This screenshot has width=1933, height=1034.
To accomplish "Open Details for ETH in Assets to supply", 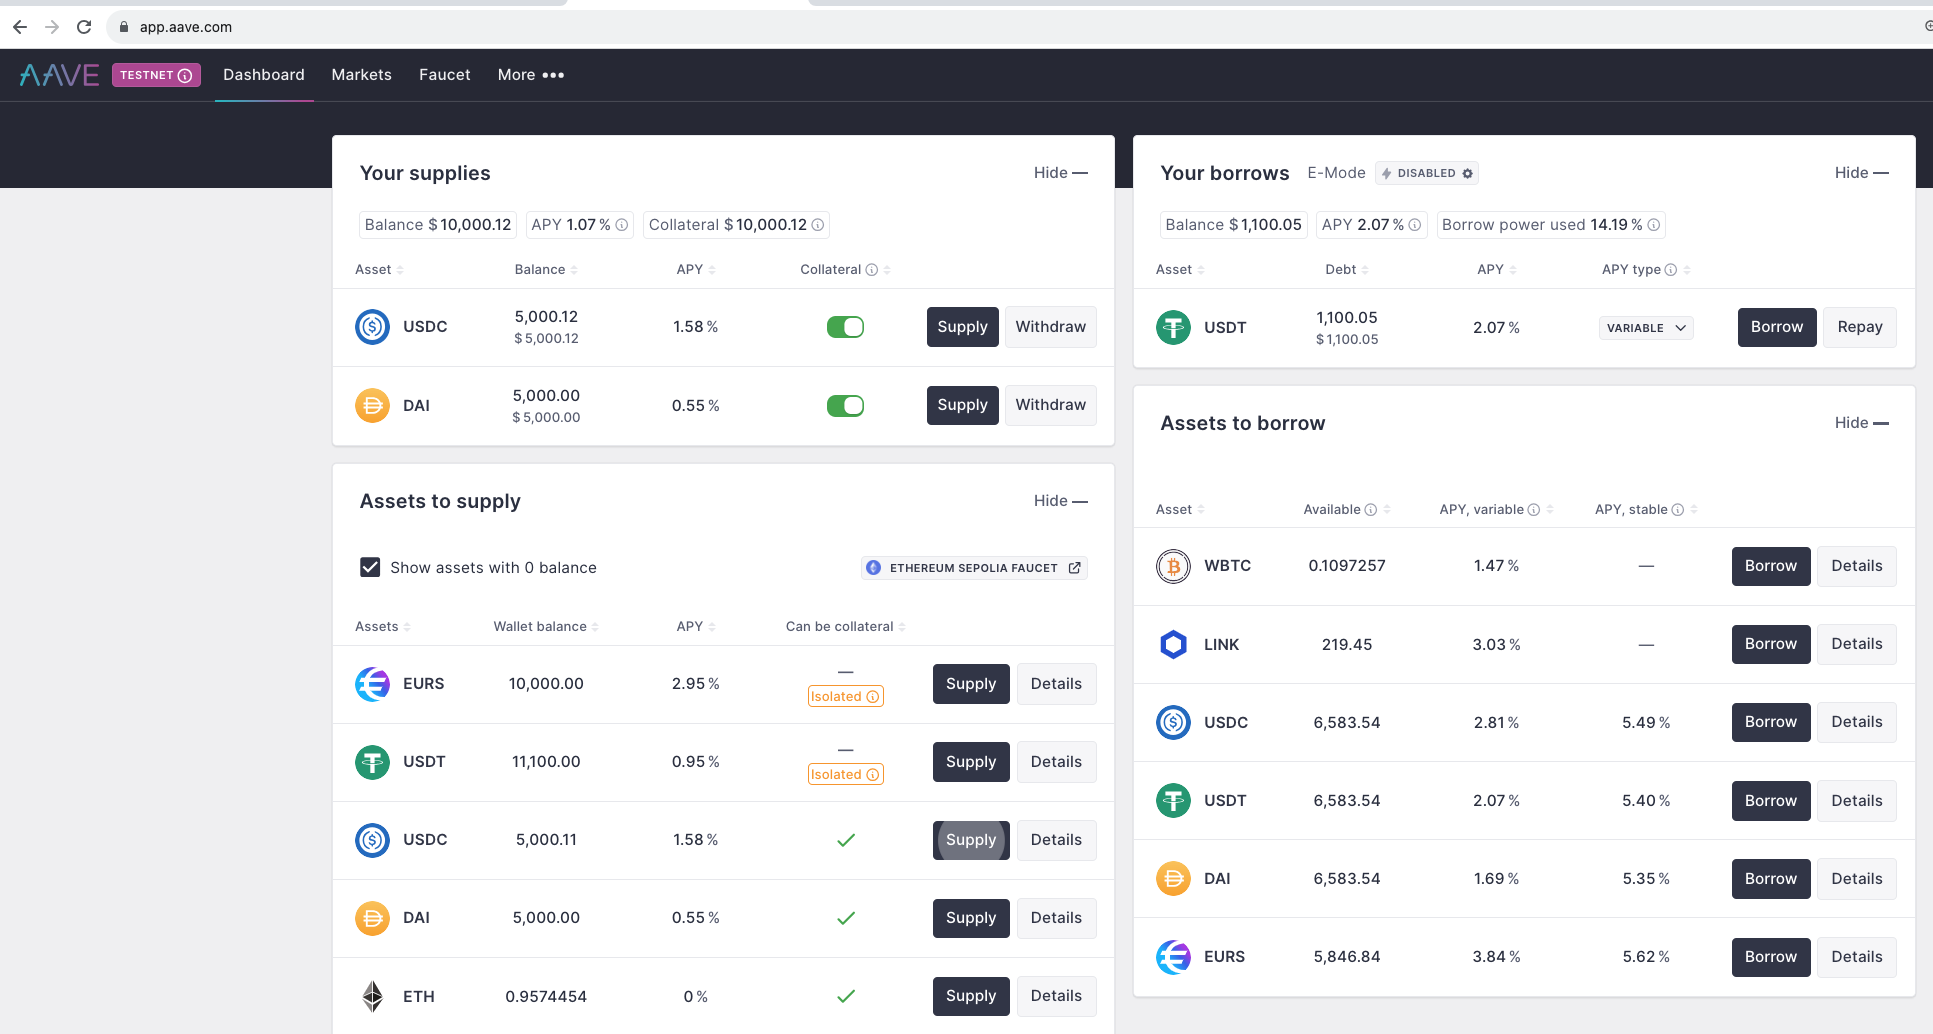I will [x=1056, y=996].
